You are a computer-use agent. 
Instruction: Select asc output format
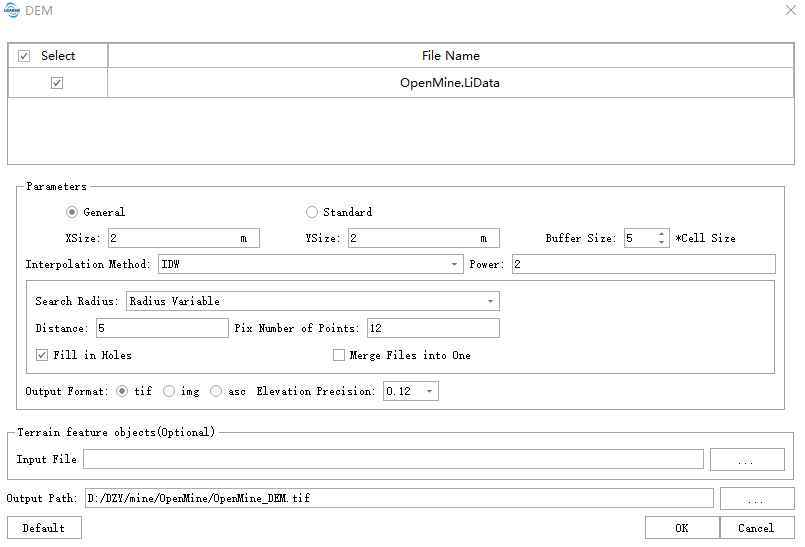pyautogui.click(x=216, y=391)
